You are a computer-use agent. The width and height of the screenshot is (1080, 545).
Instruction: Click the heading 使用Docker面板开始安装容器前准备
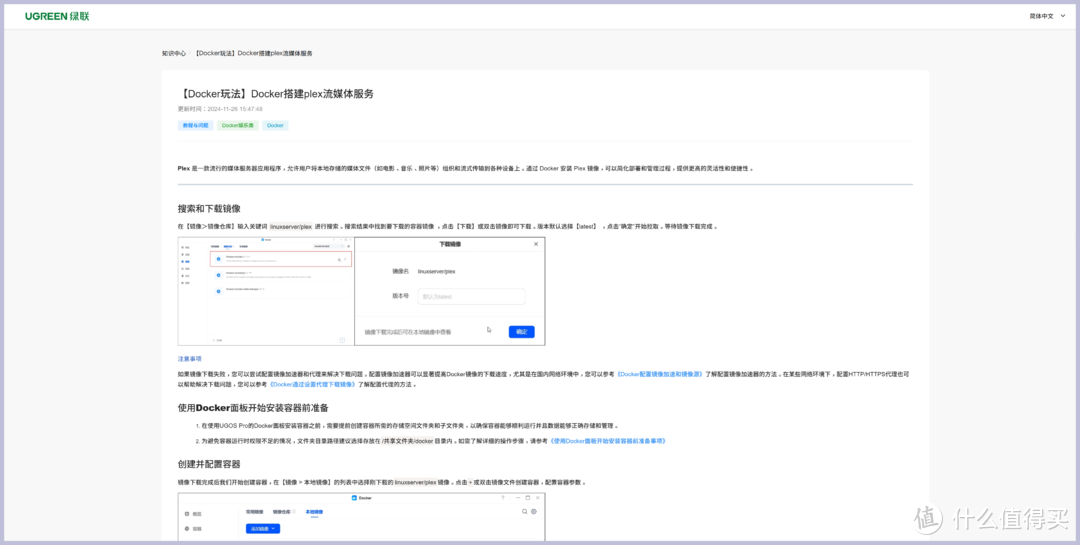(x=253, y=408)
